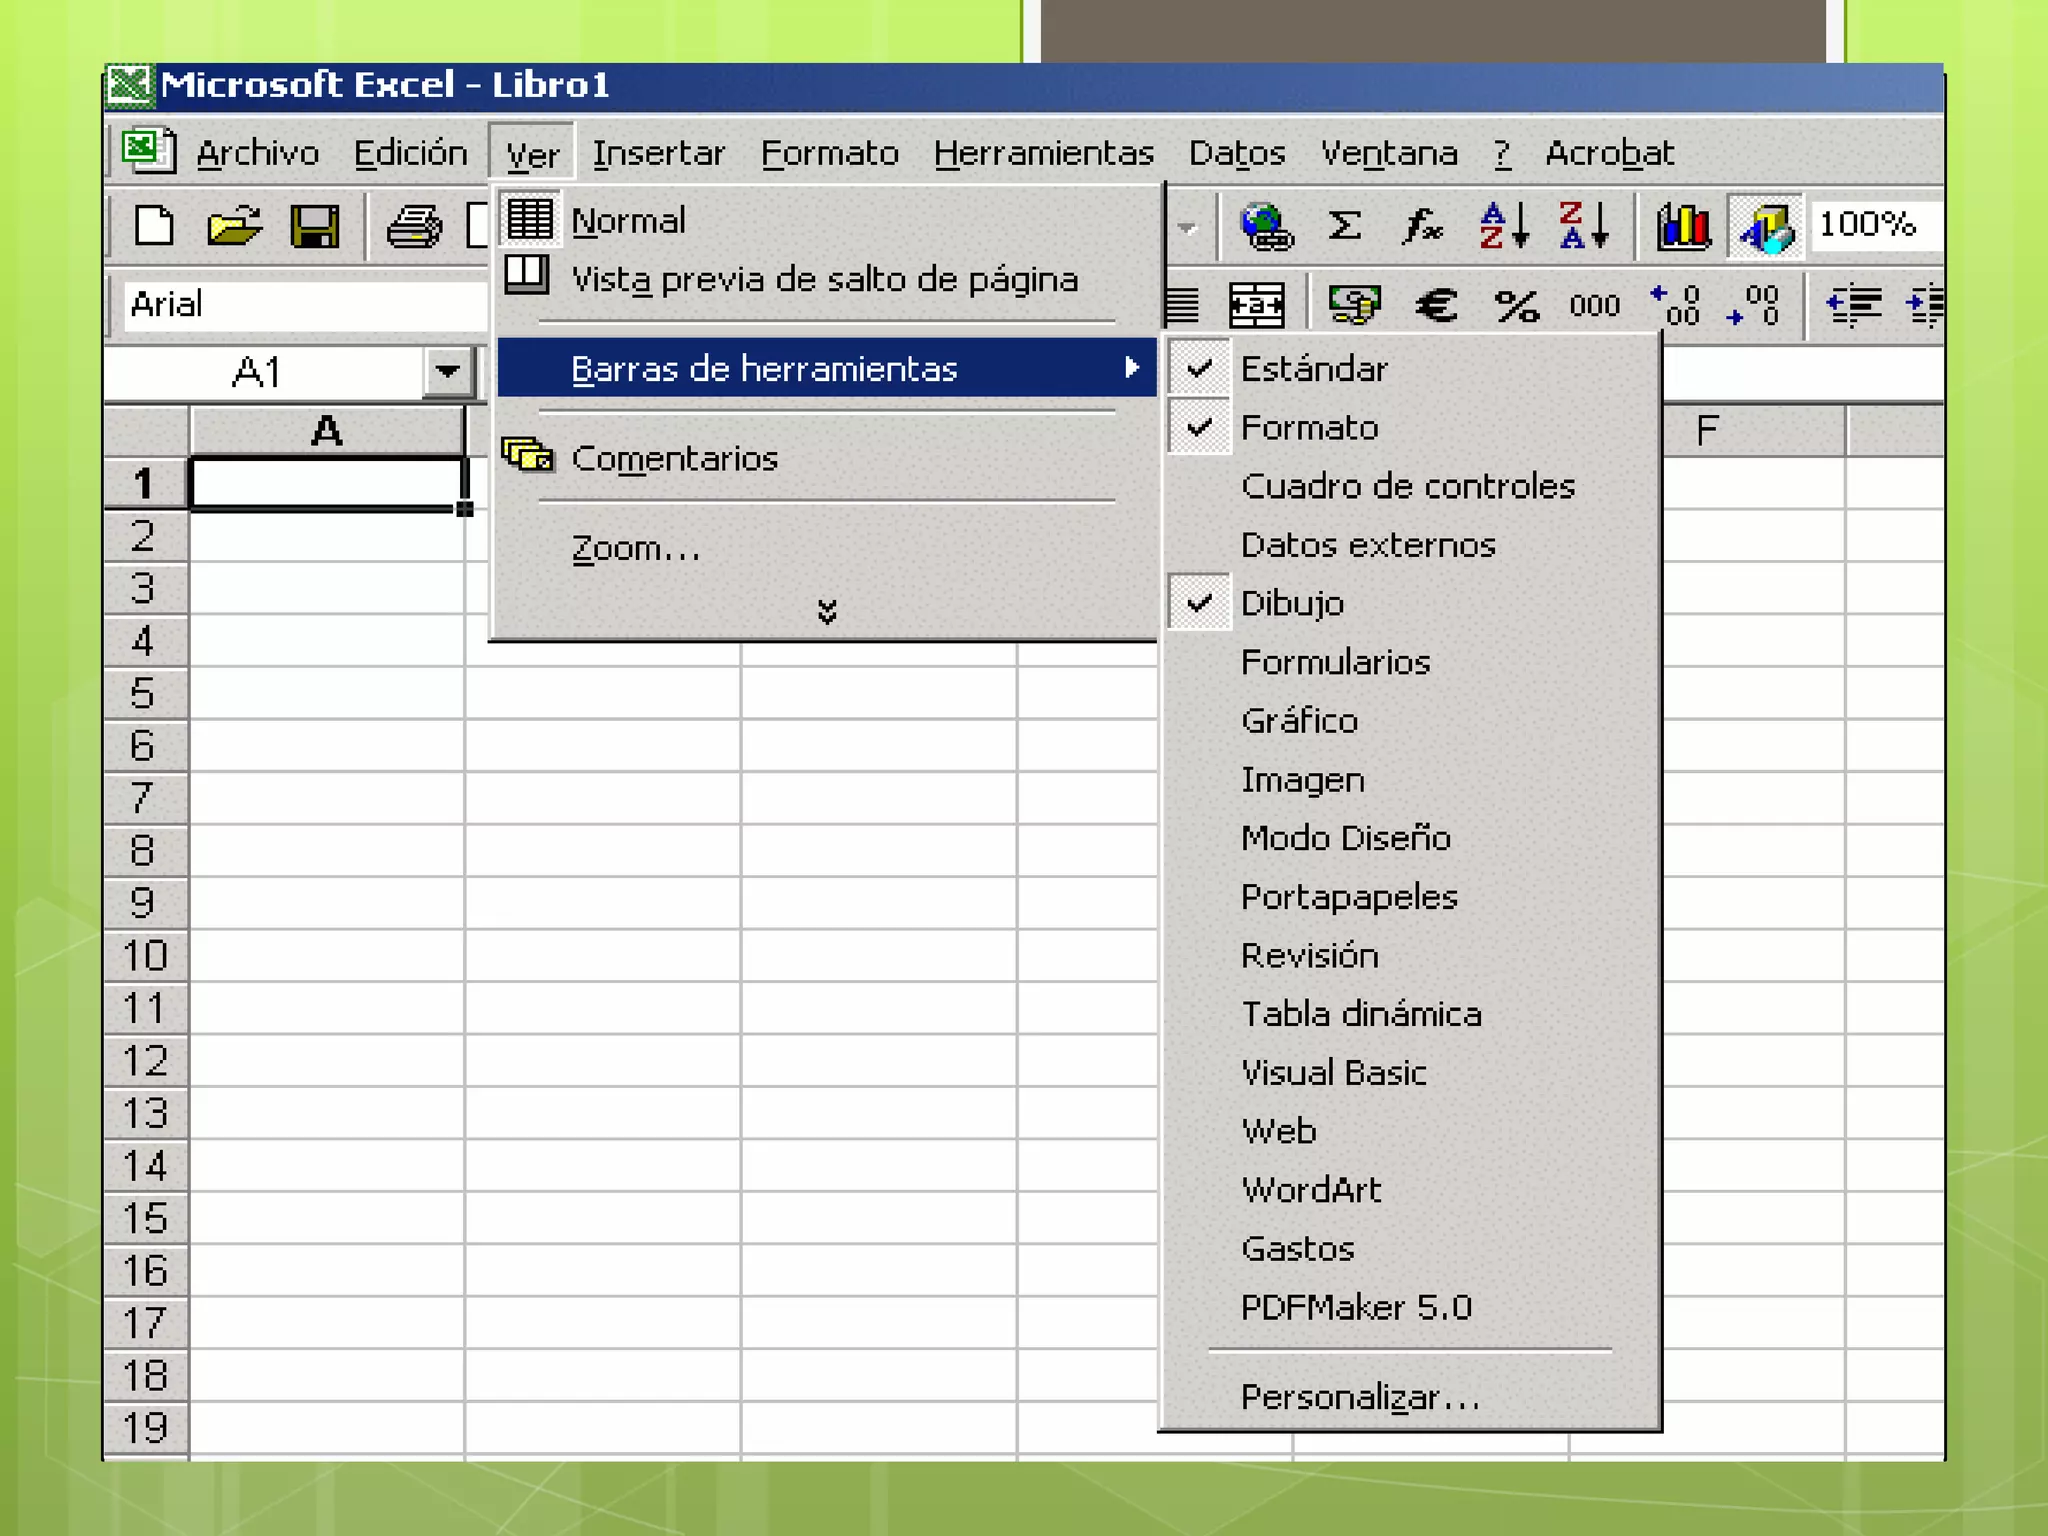Open the Name Box dropdown arrow
The height and width of the screenshot is (1536, 2048).
point(447,372)
